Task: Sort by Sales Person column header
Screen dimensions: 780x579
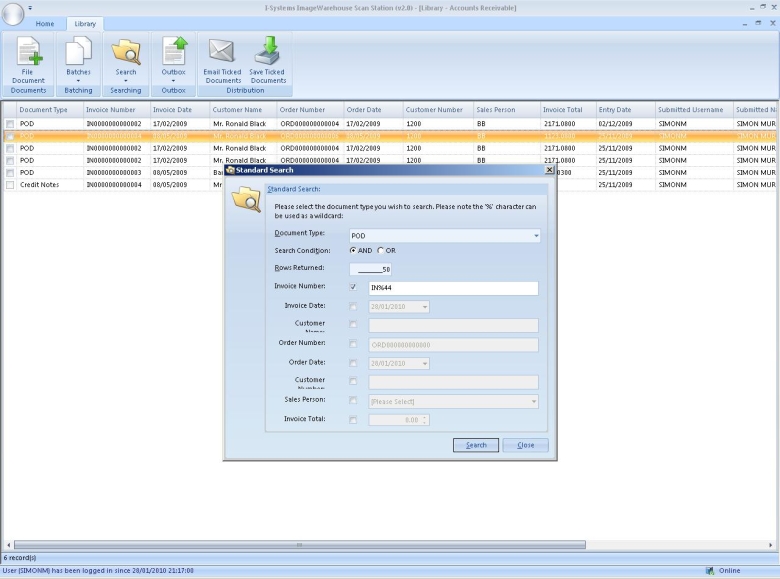Action: pos(506,110)
